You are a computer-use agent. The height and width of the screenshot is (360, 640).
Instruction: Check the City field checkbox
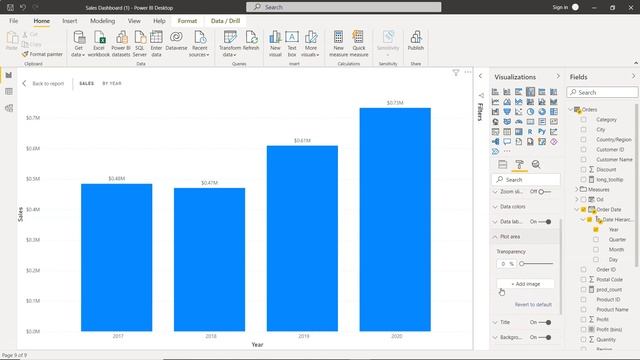583,129
